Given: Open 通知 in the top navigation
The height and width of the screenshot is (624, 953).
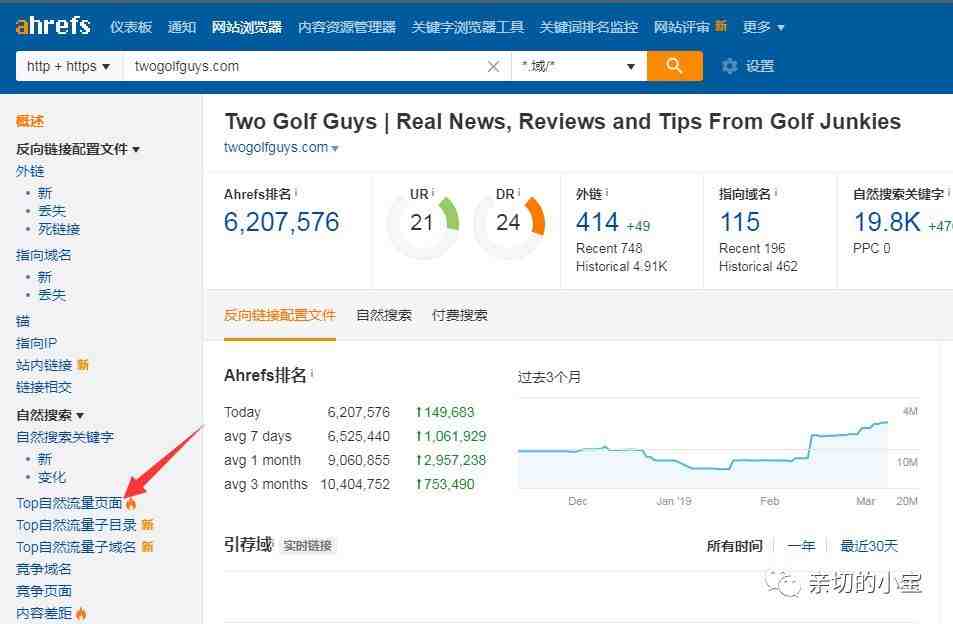Looking at the screenshot, I should click(x=182, y=27).
